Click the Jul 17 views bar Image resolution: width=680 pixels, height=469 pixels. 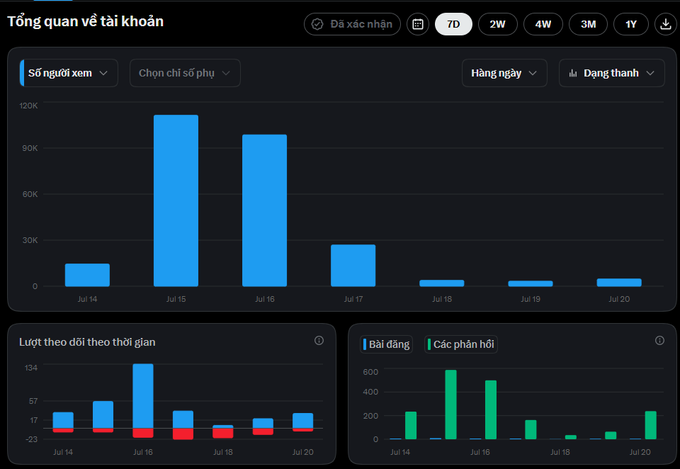click(353, 266)
